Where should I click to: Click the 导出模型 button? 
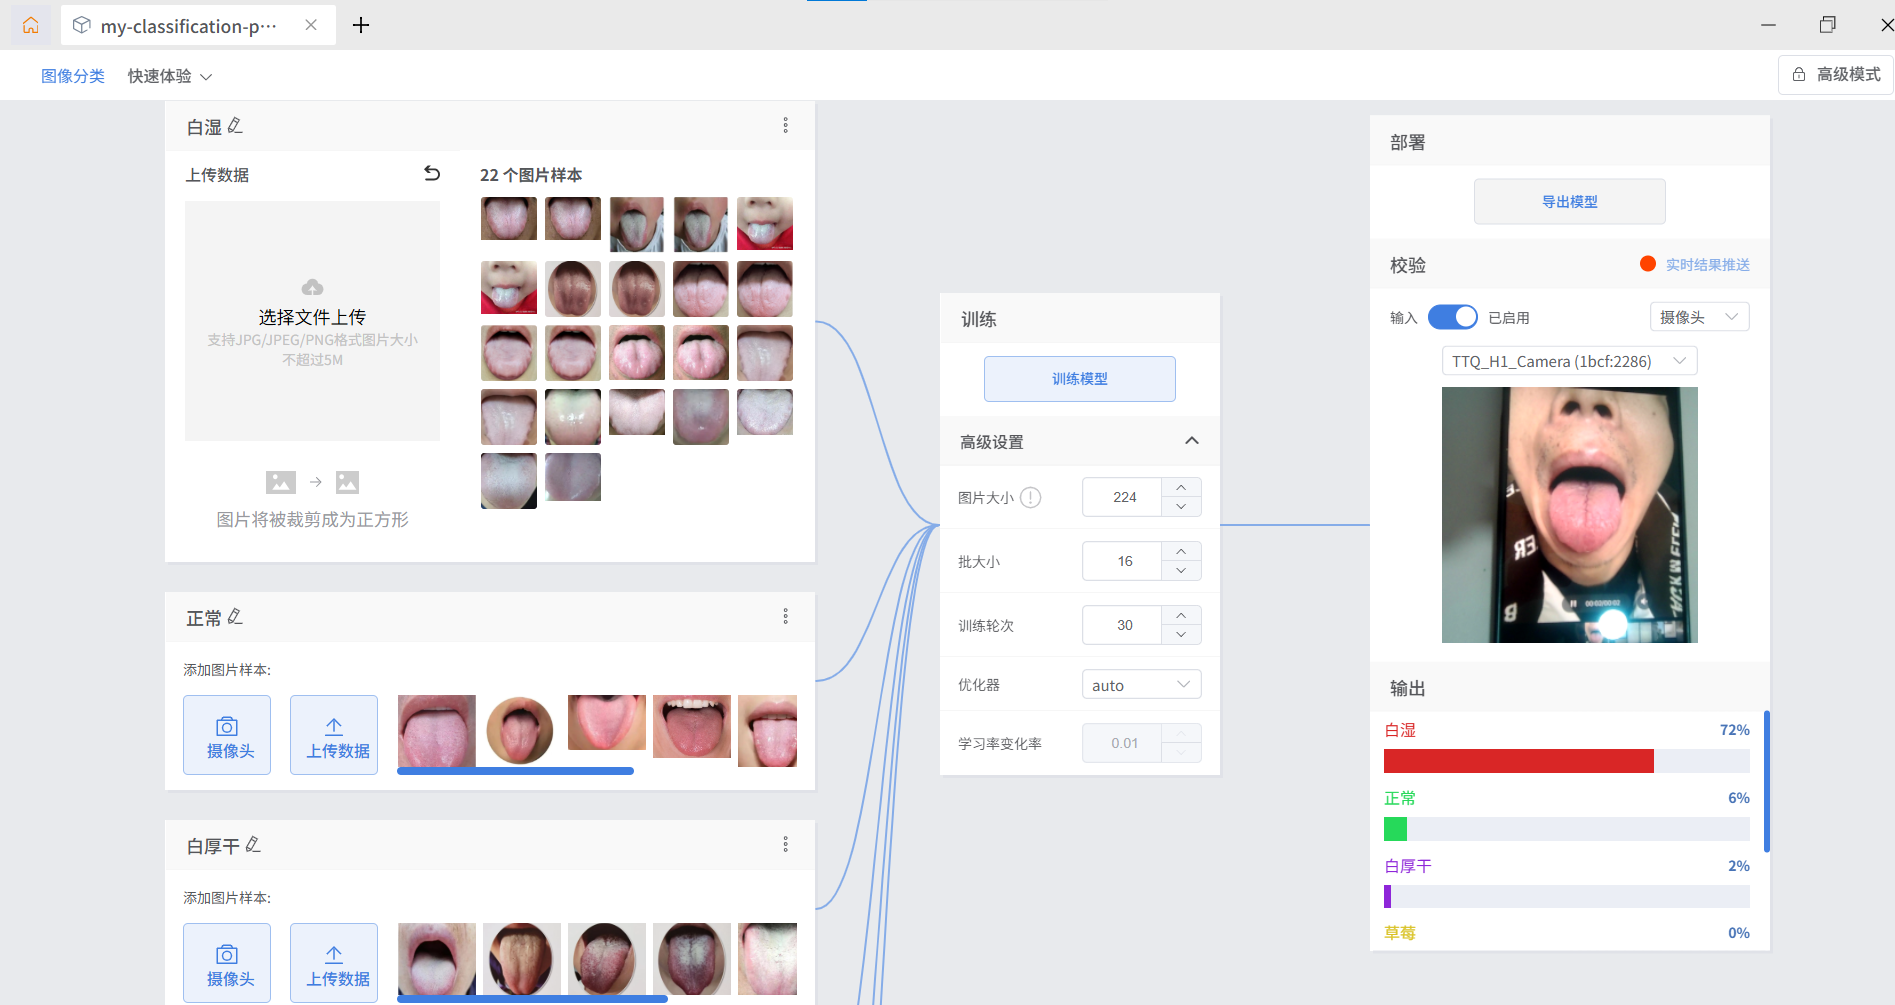point(1569,202)
